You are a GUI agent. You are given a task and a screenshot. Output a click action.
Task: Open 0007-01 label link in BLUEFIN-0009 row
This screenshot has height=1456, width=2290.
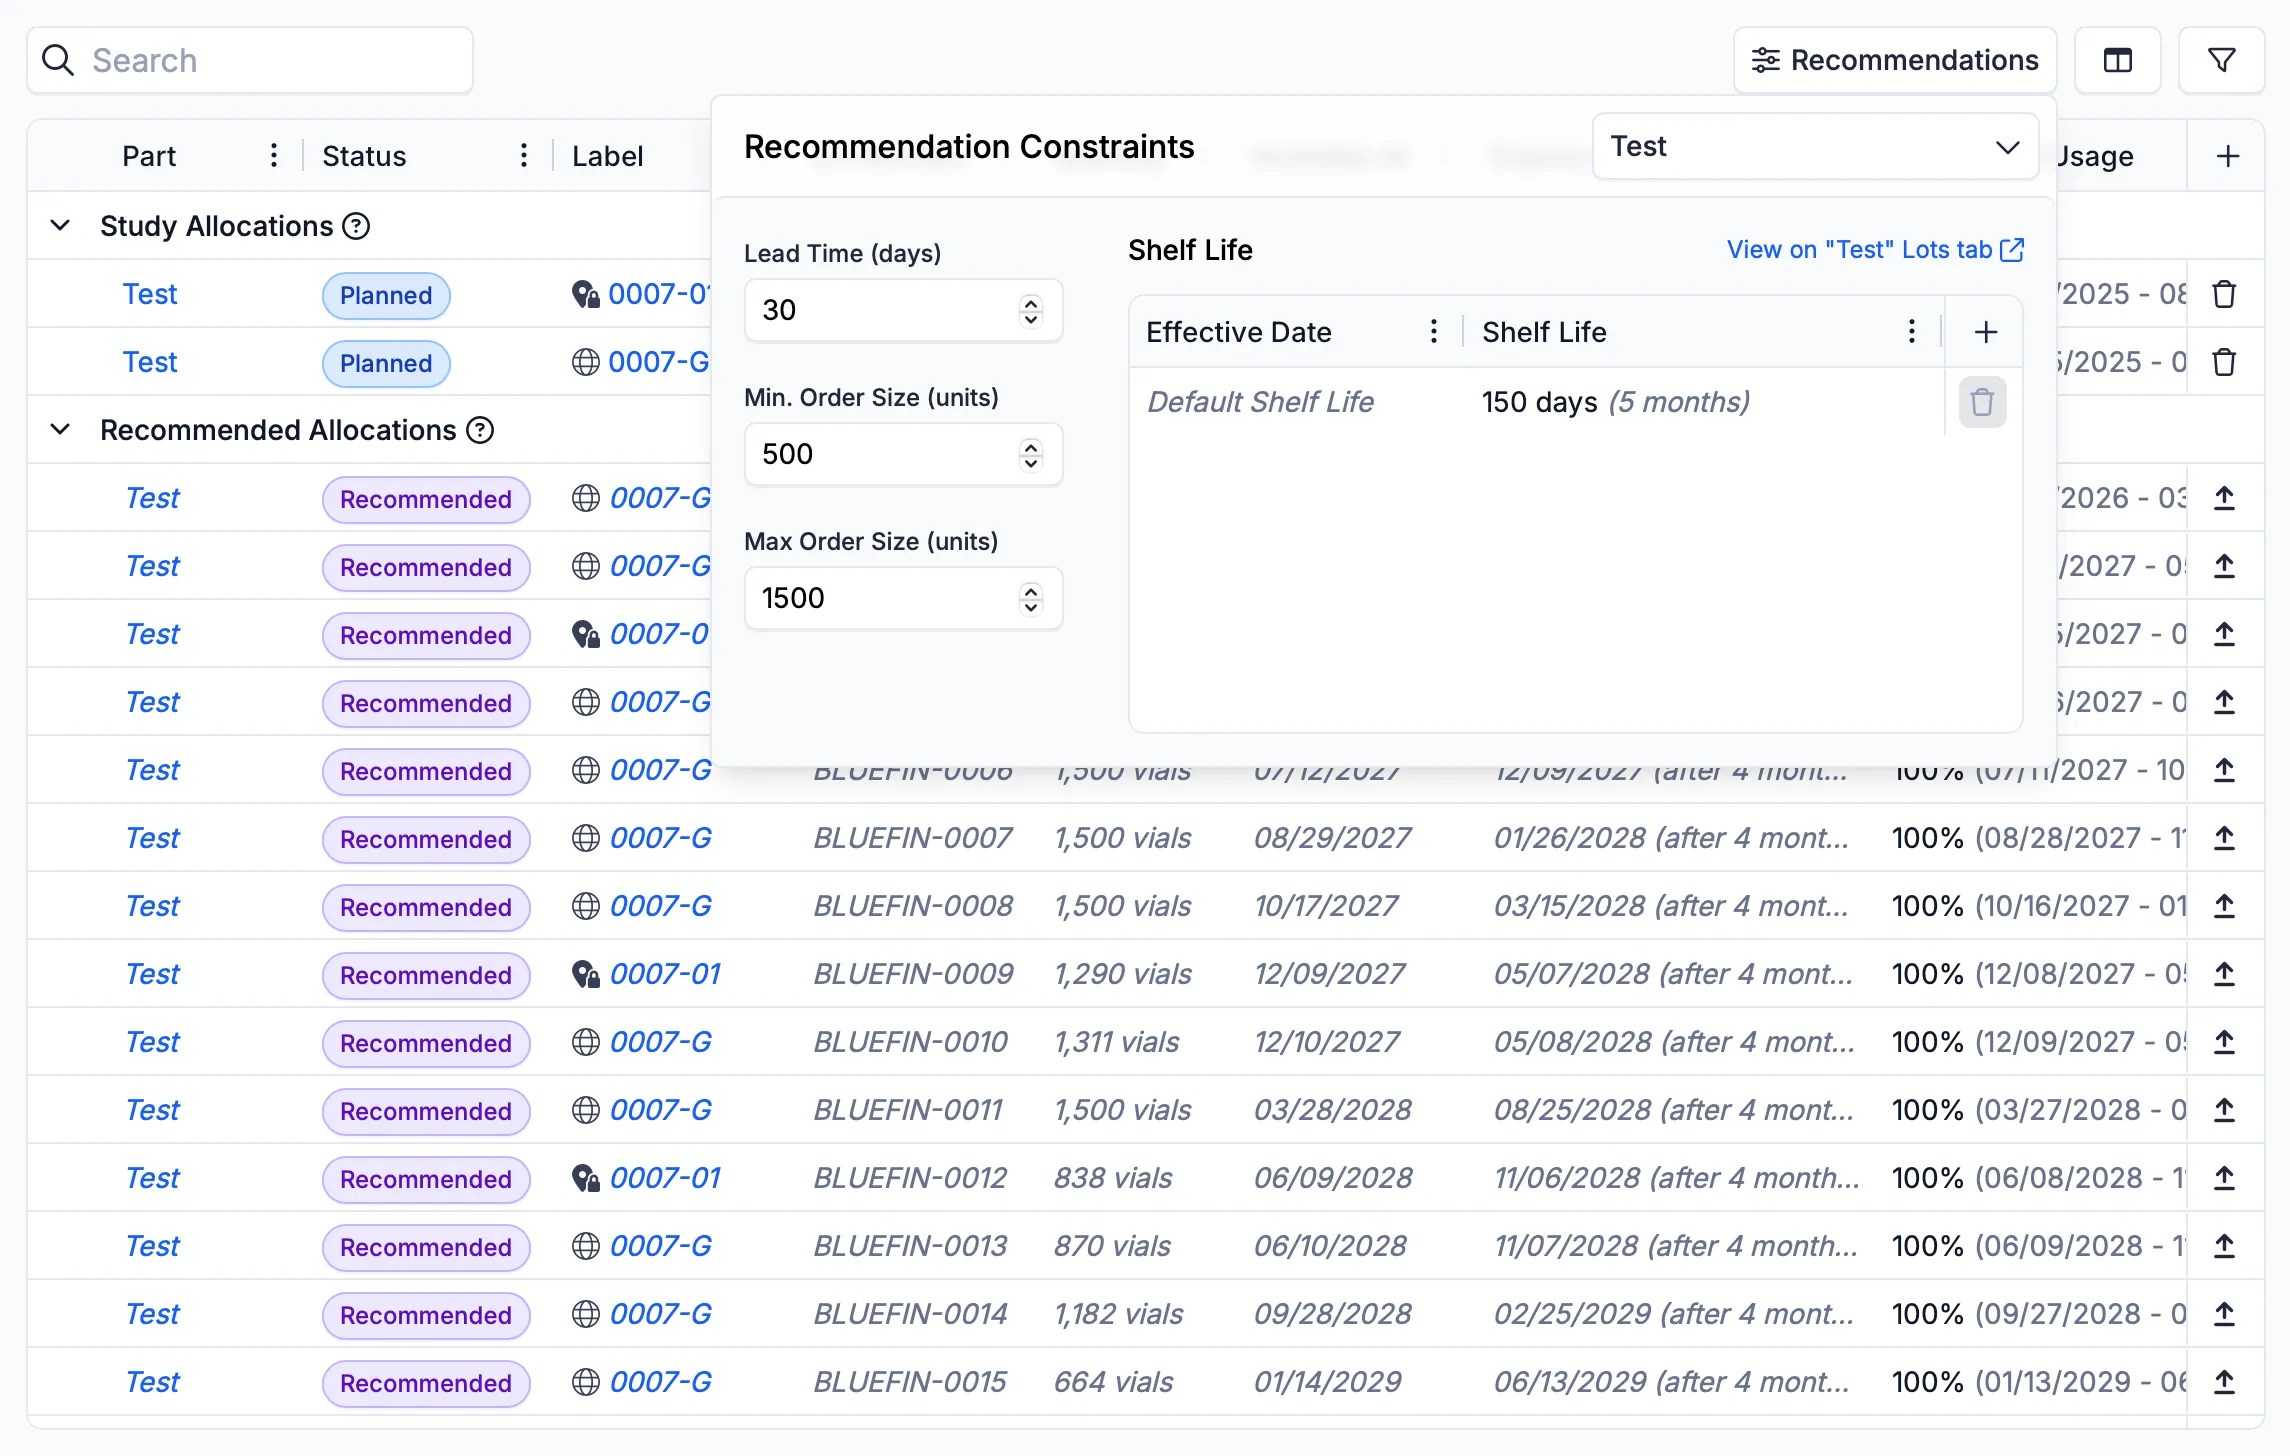pyautogui.click(x=665, y=974)
